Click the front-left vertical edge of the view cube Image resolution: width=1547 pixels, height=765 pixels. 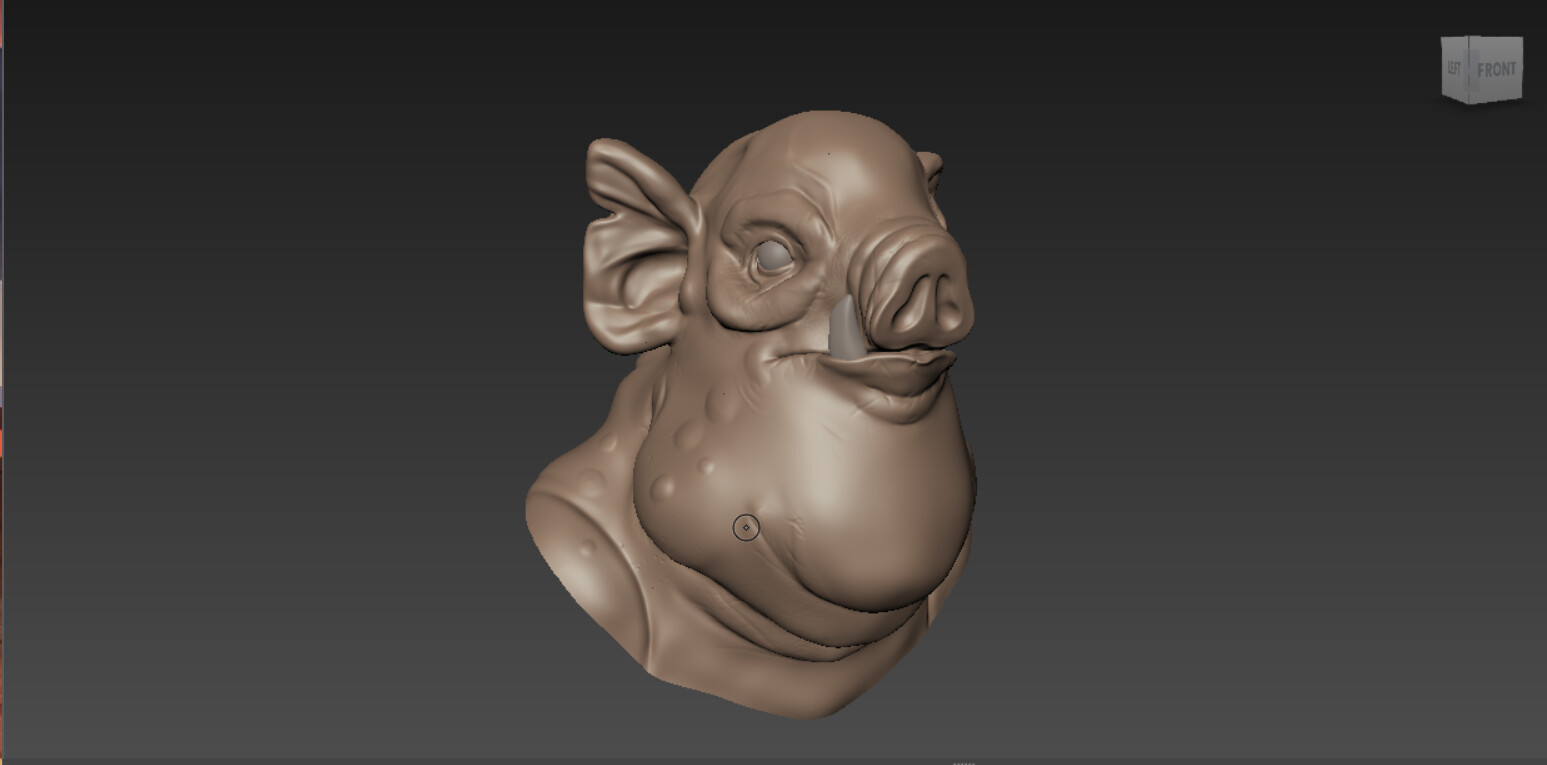(1469, 68)
